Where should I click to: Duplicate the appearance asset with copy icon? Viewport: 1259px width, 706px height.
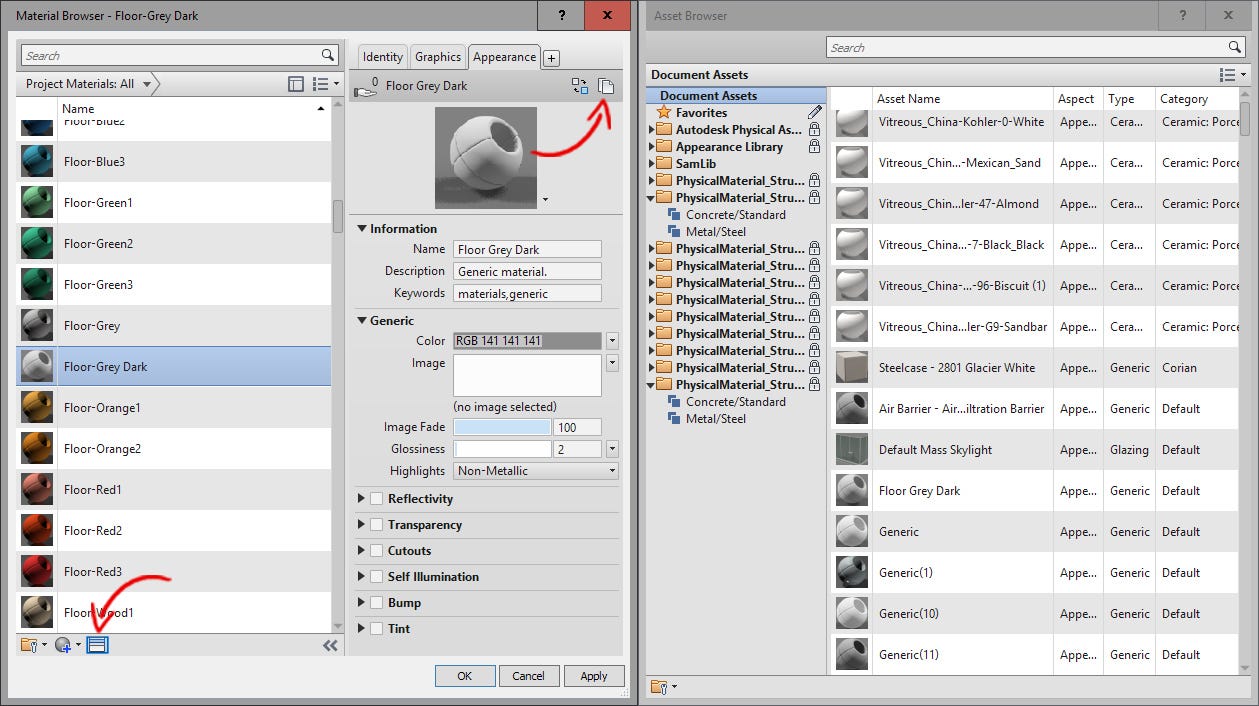pos(607,86)
